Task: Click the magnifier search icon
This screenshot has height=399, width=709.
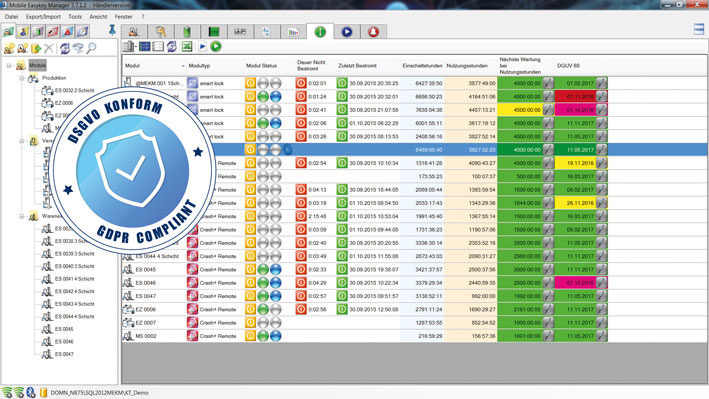Action: point(91,48)
